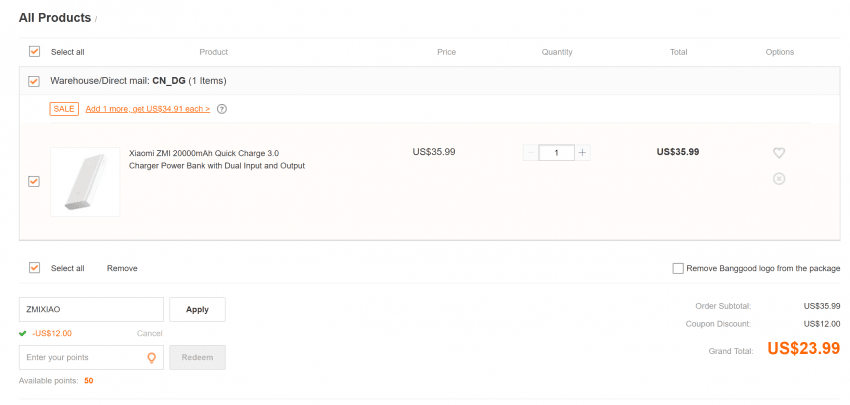This screenshot has width=850, height=405.
Task: Click the Order Subtotal US$35.99 value
Action: 822,306
